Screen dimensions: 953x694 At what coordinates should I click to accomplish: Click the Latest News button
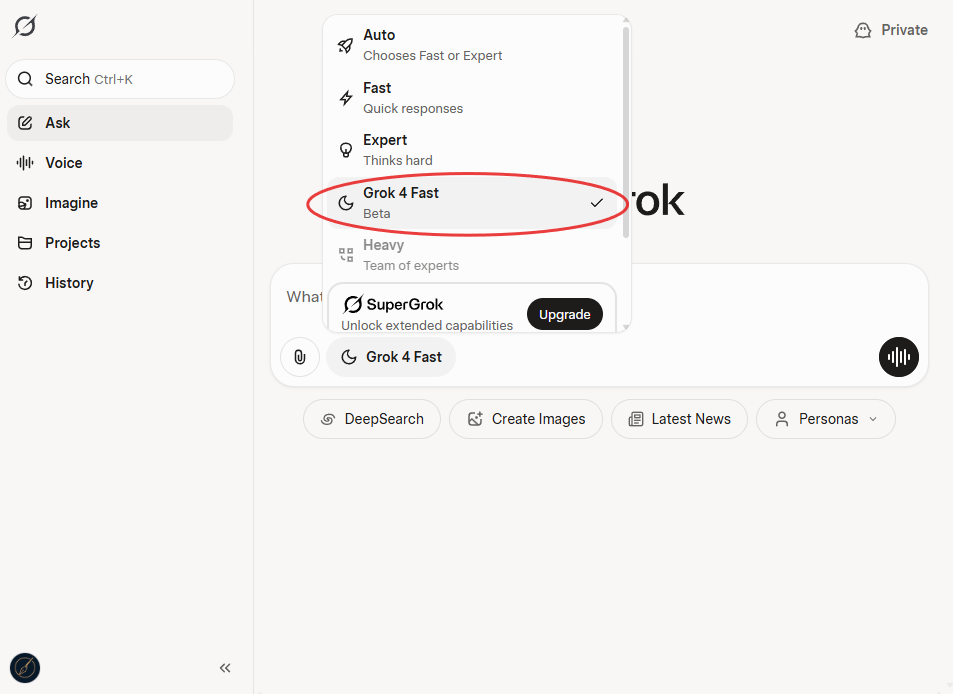[x=679, y=419]
